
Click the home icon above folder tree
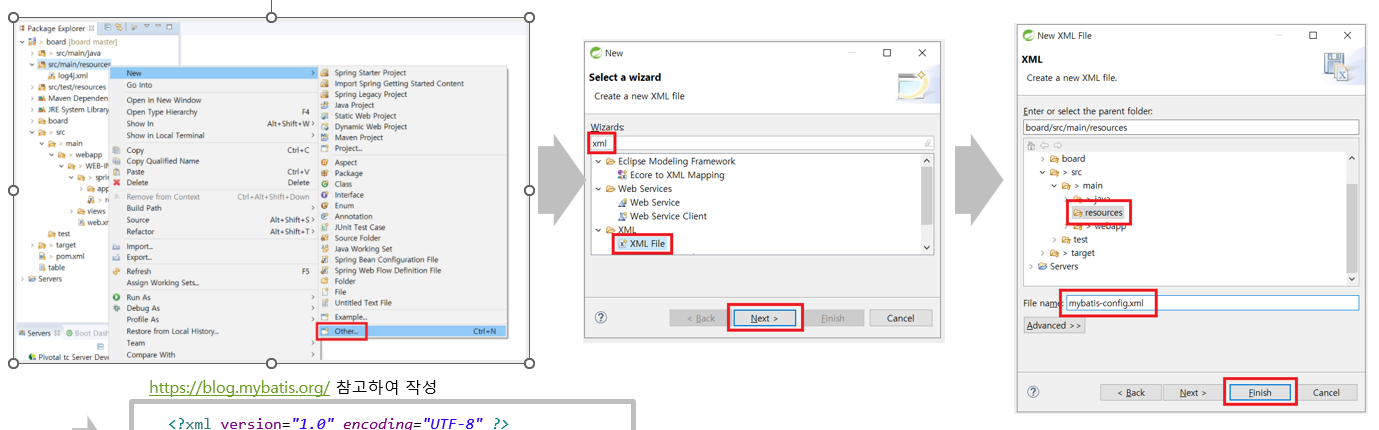coord(1031,145)
